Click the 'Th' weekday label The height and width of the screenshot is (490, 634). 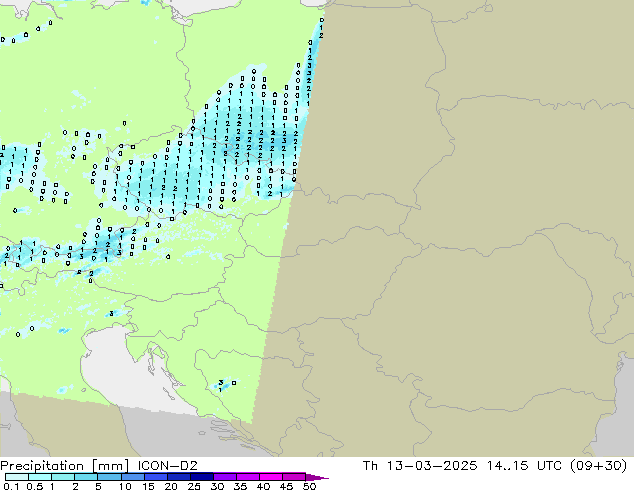point(370,466)
